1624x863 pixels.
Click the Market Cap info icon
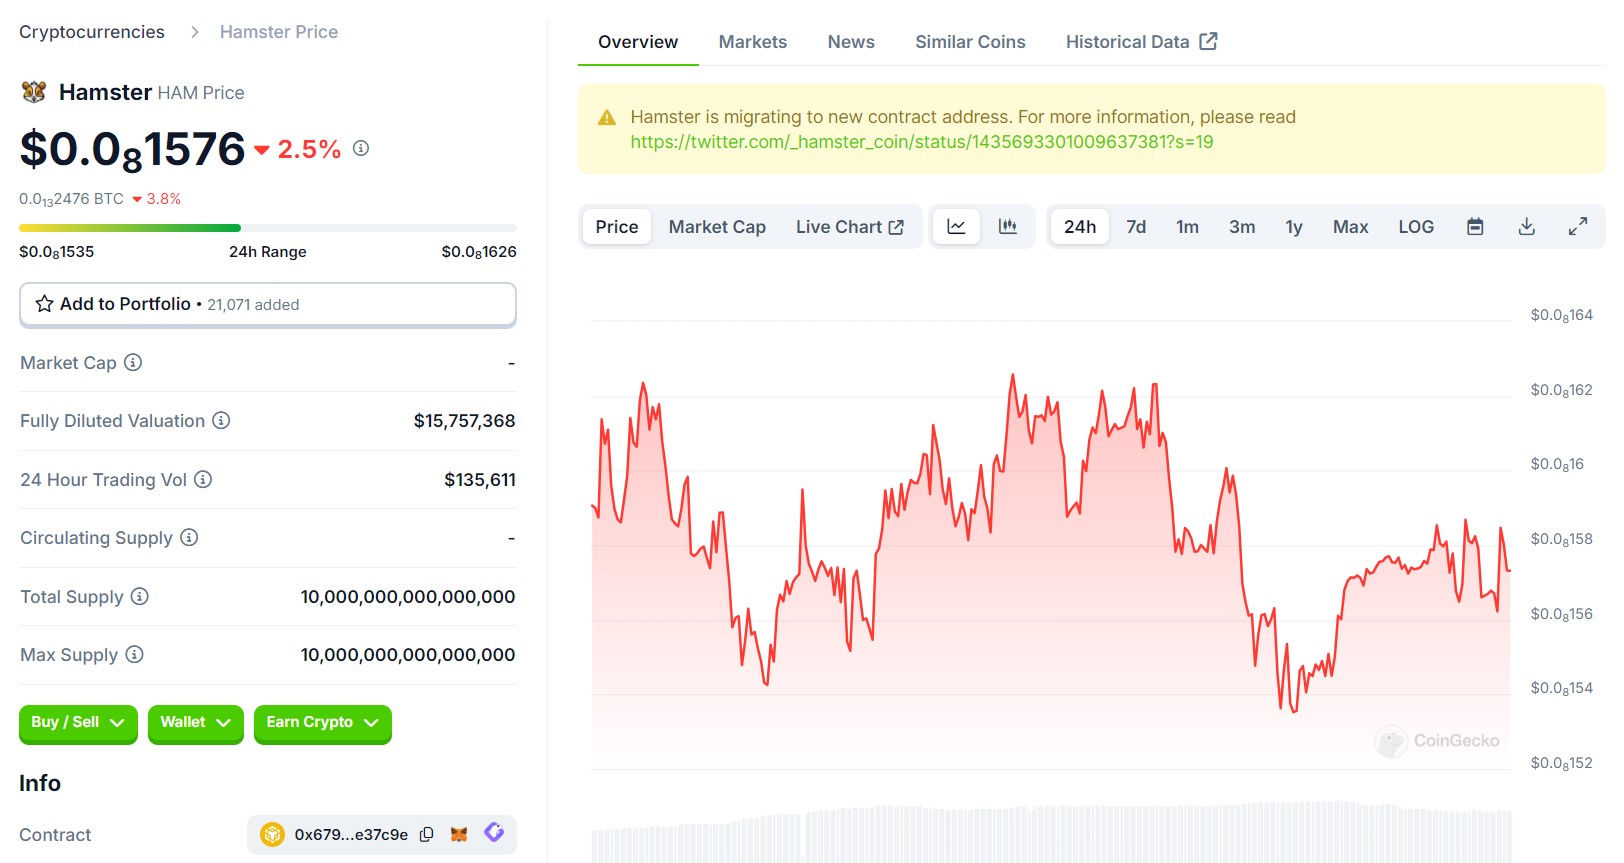pyautogui.click(x=133, y=362)
